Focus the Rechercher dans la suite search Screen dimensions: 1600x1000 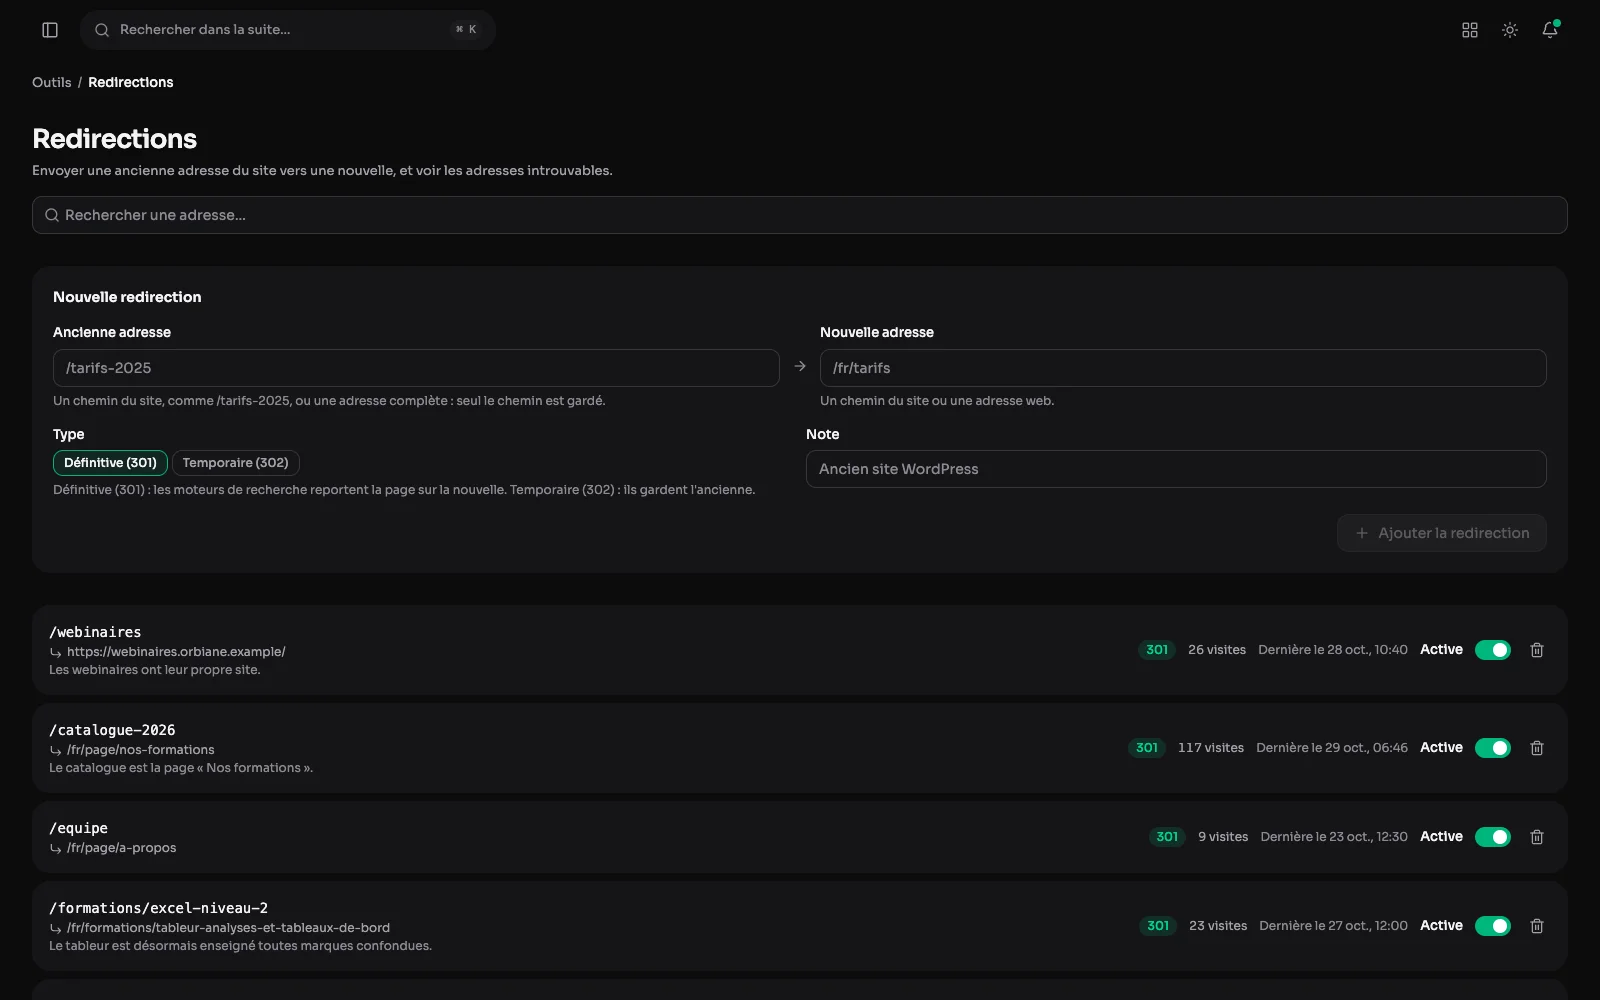pyautogui.click(x=288, y=30)
